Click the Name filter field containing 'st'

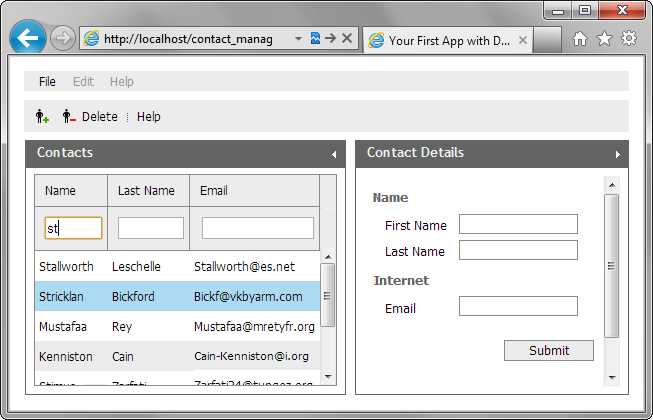click(73, 228)
